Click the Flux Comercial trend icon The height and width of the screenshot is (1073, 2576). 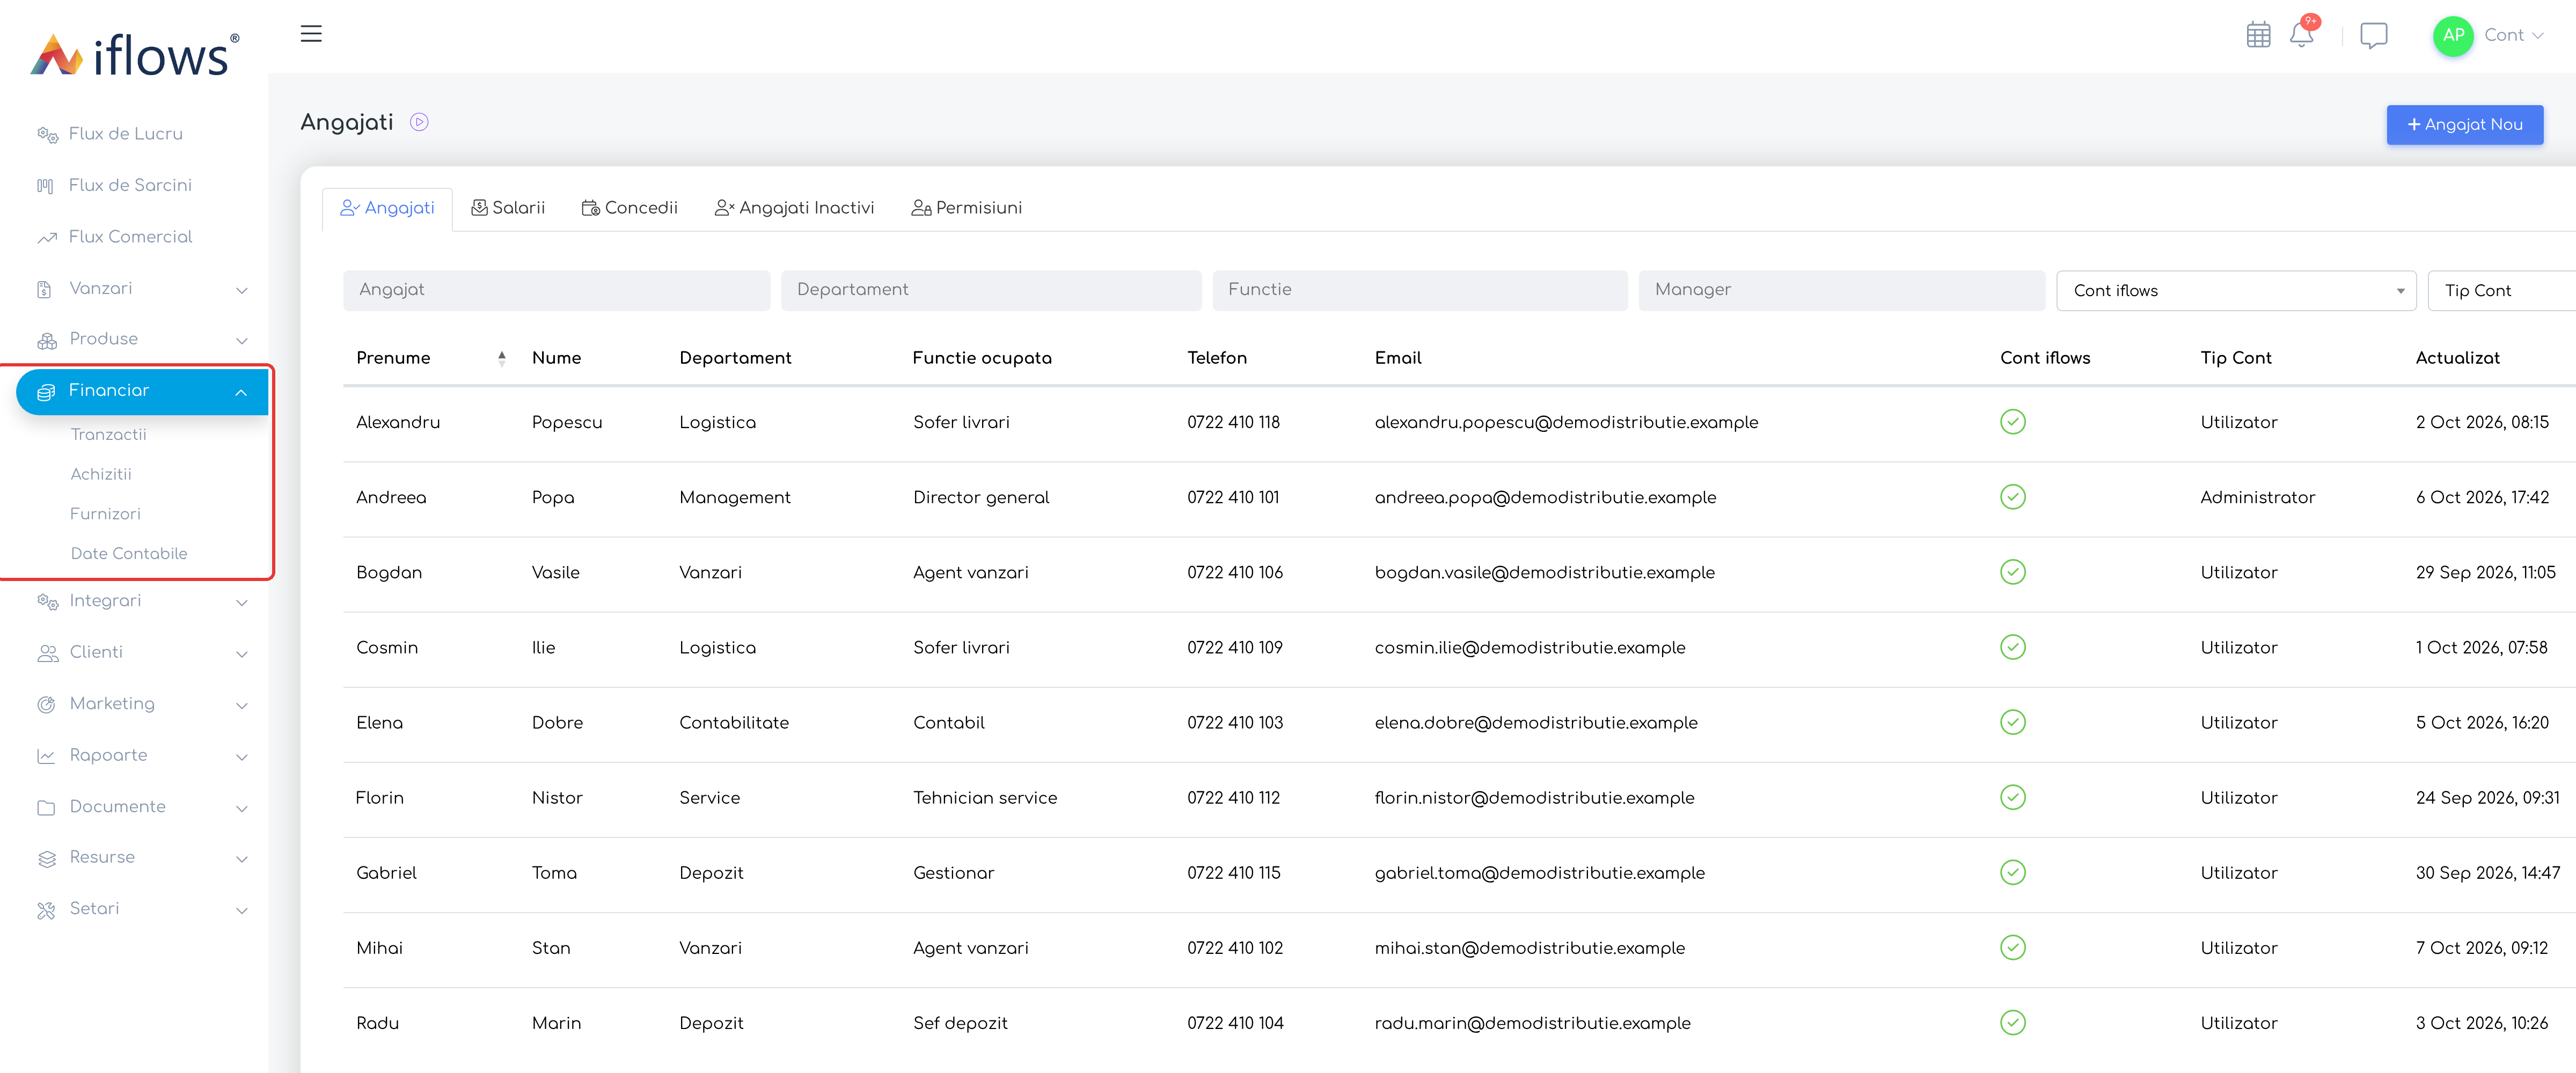(x=47, y=238)
